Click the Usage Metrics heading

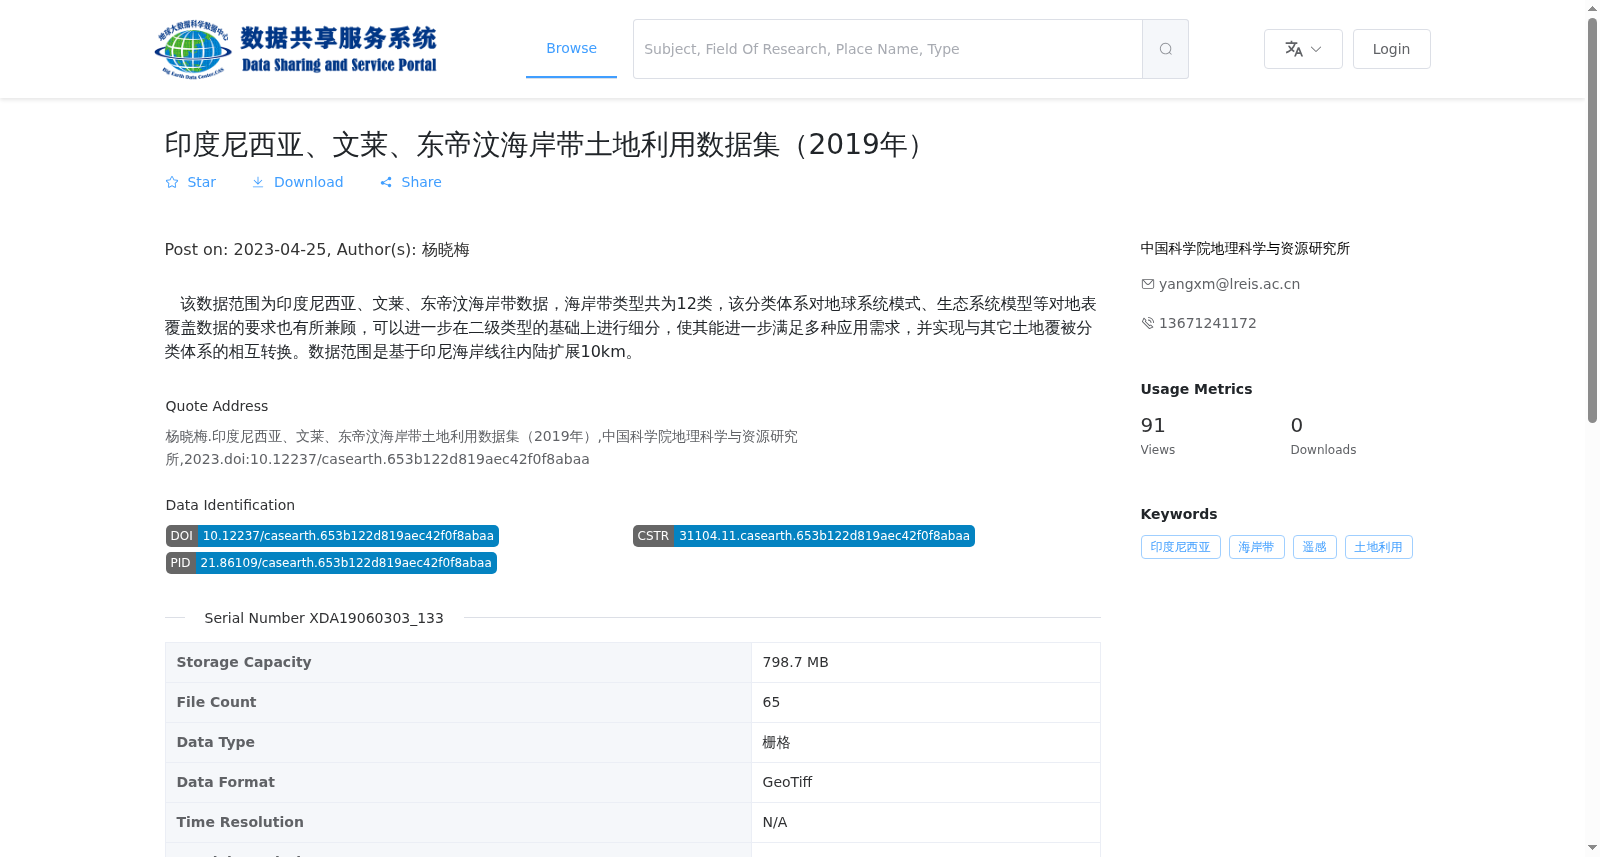click(x=1196, y=389)
